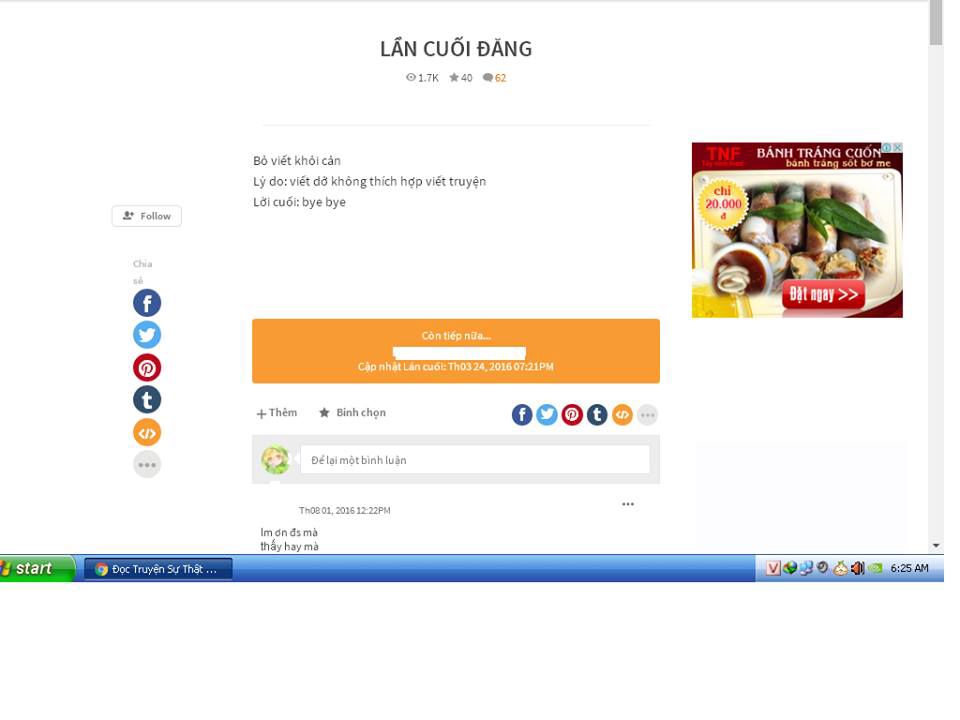The width and height of the screenshot is (960, 720).
Task: Click Đặt ngay in the bánh tráng ad
Action: point(824,295)
